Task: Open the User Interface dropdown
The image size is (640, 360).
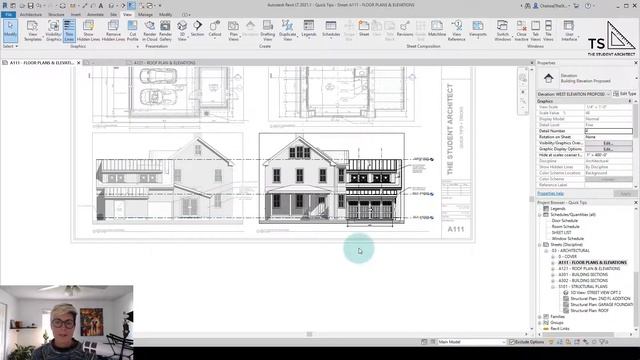Action: pos(569,31)
